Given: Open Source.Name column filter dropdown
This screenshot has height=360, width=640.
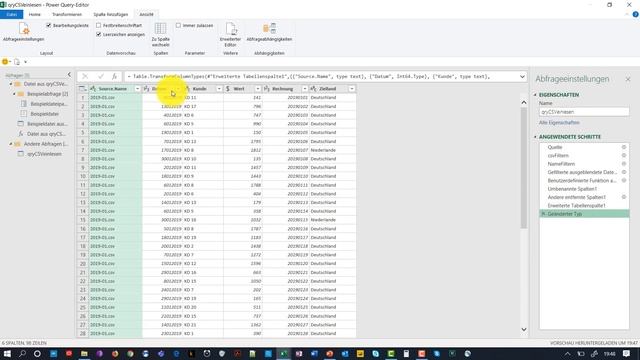Looking at the screenshot, I should [x=137, y=89].
